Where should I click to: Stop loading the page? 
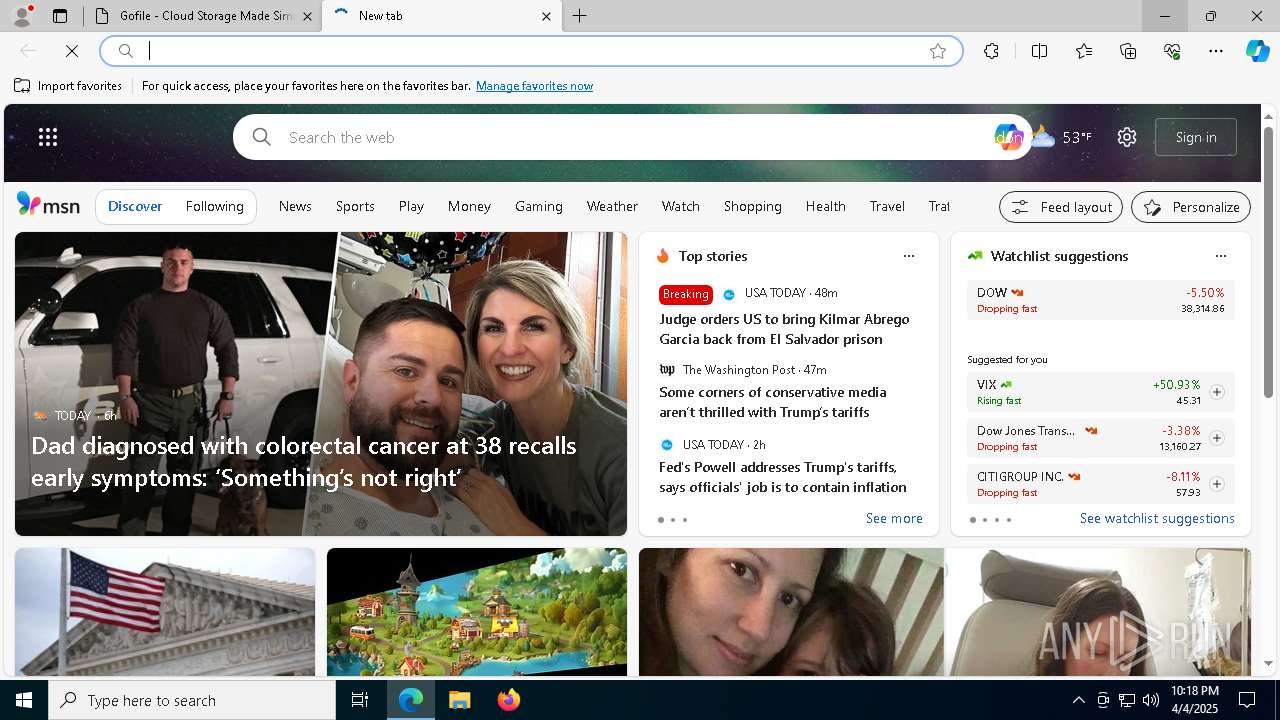[72, 51]
